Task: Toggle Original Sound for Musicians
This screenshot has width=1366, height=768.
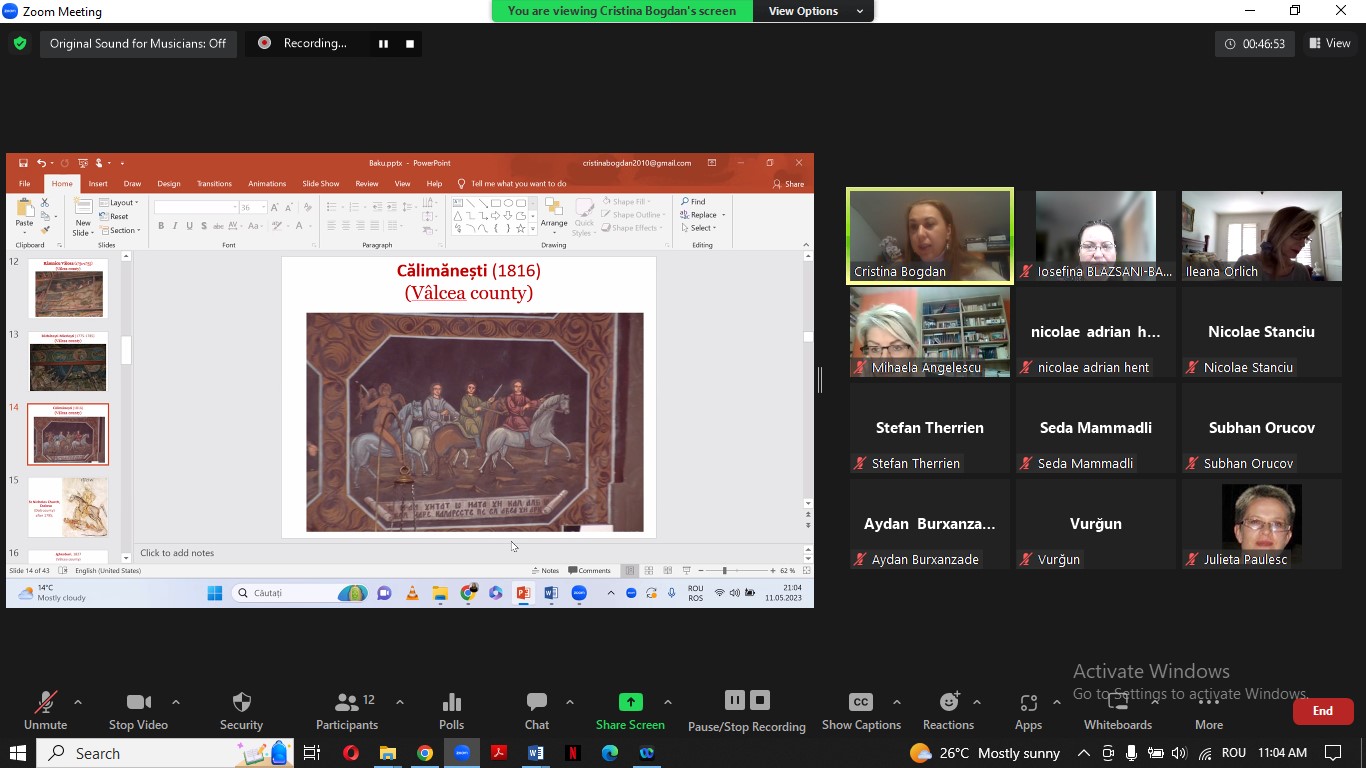Action: click(x=138, y=43)
